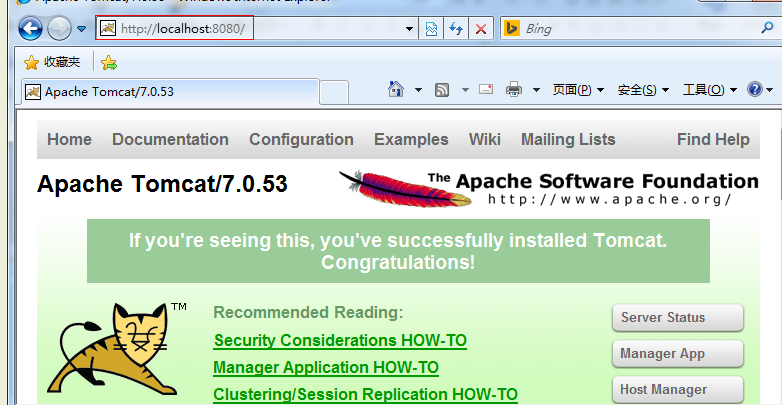Click the Refresh page icon
The width and height of the screenshot is (782, 405).
[456, 29]
